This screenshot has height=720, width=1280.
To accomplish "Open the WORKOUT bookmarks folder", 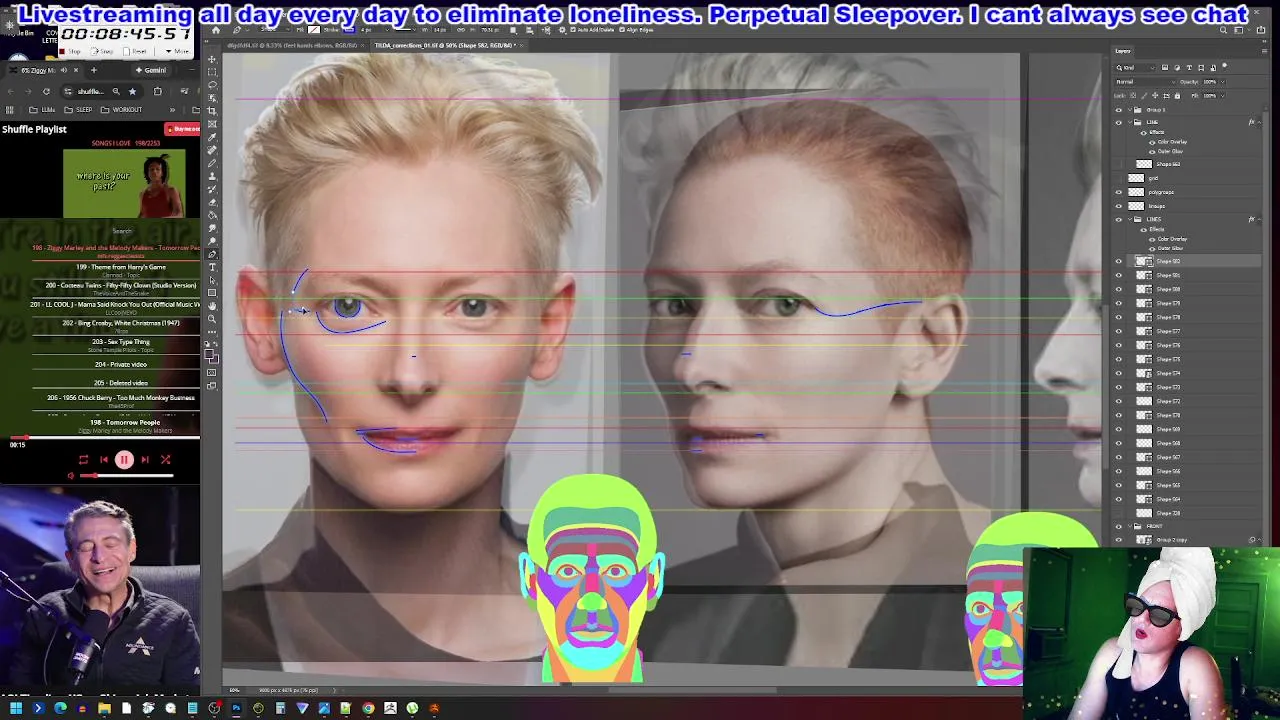I will pos(121,110).
